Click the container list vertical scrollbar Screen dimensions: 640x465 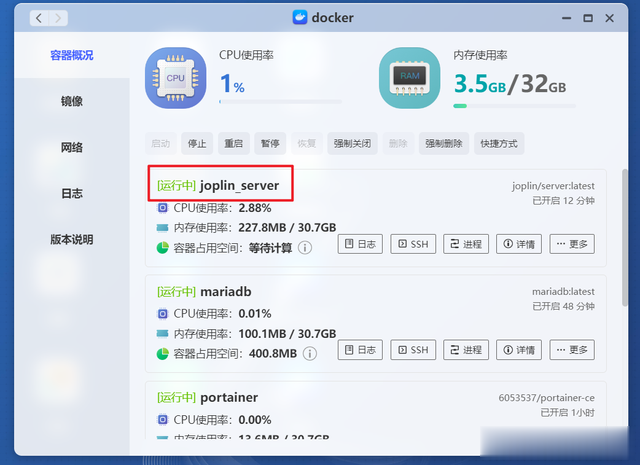(624, 238)
